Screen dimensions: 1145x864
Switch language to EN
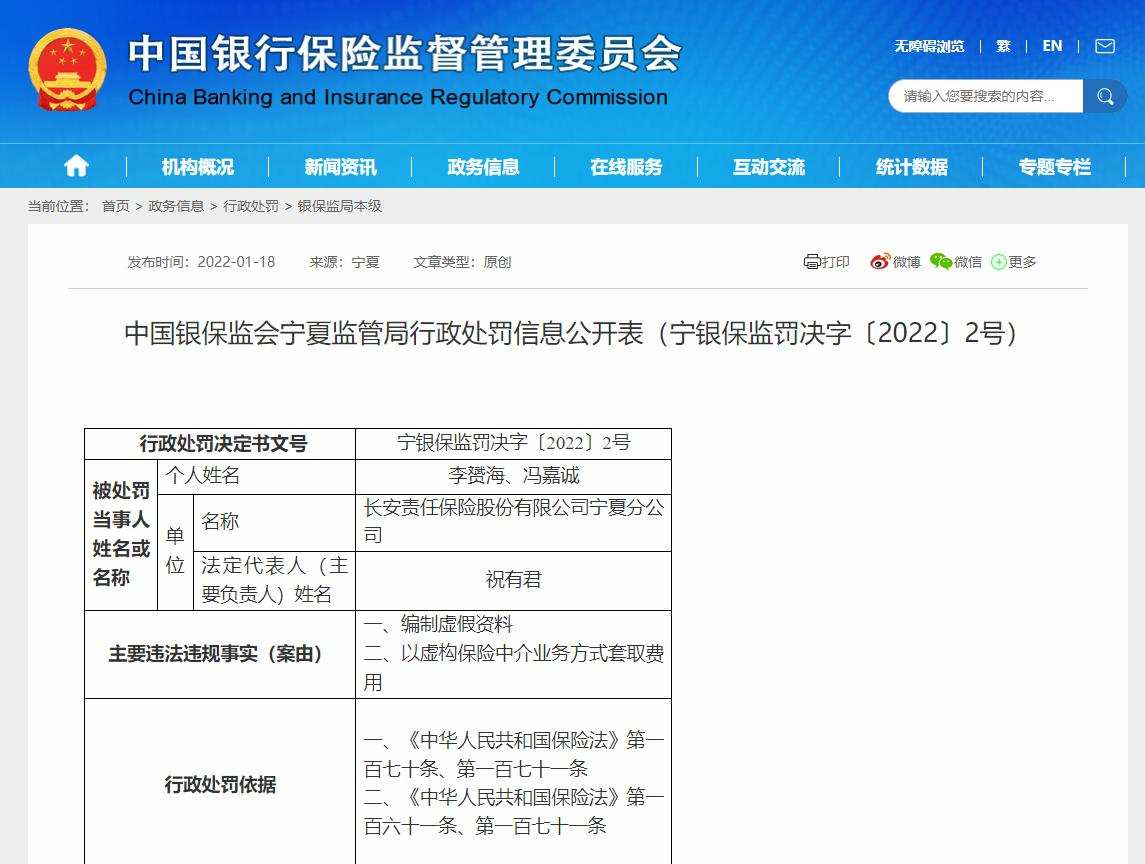tap(1052, 46)
